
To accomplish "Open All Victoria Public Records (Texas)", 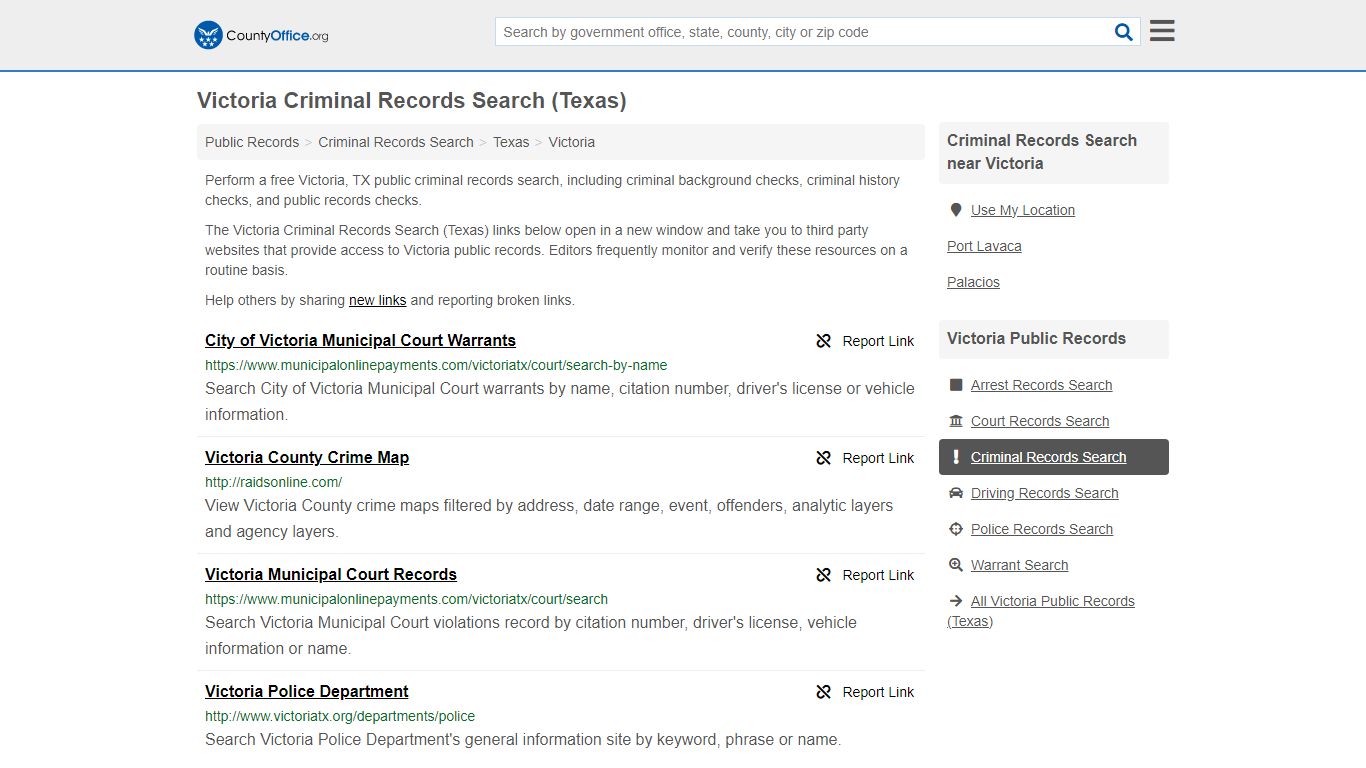I will [x=1041, y=611].
